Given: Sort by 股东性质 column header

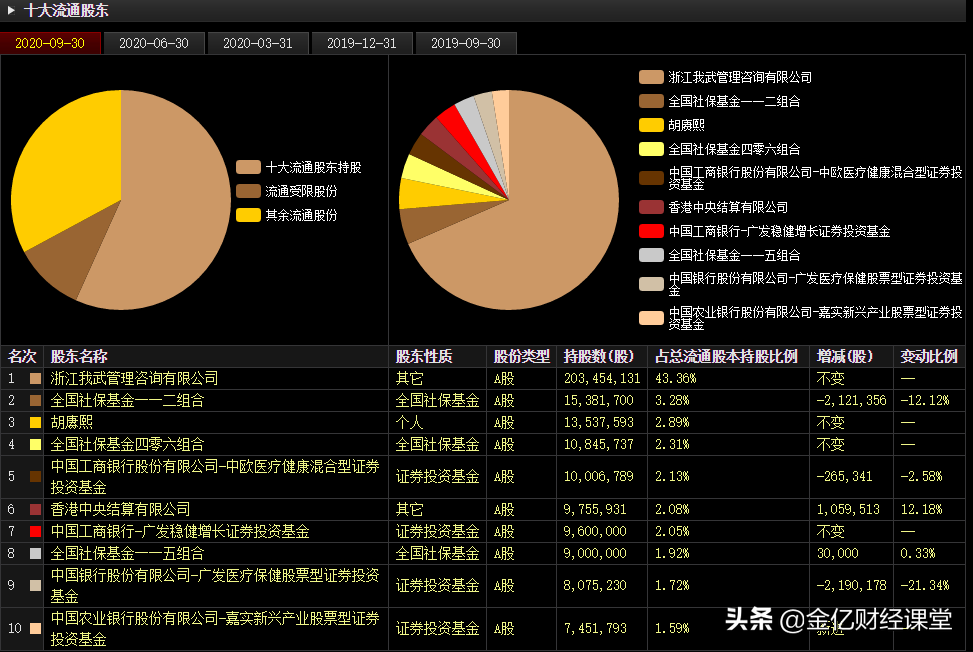Looking at the screenshot, I should click(x=424, y=357).
